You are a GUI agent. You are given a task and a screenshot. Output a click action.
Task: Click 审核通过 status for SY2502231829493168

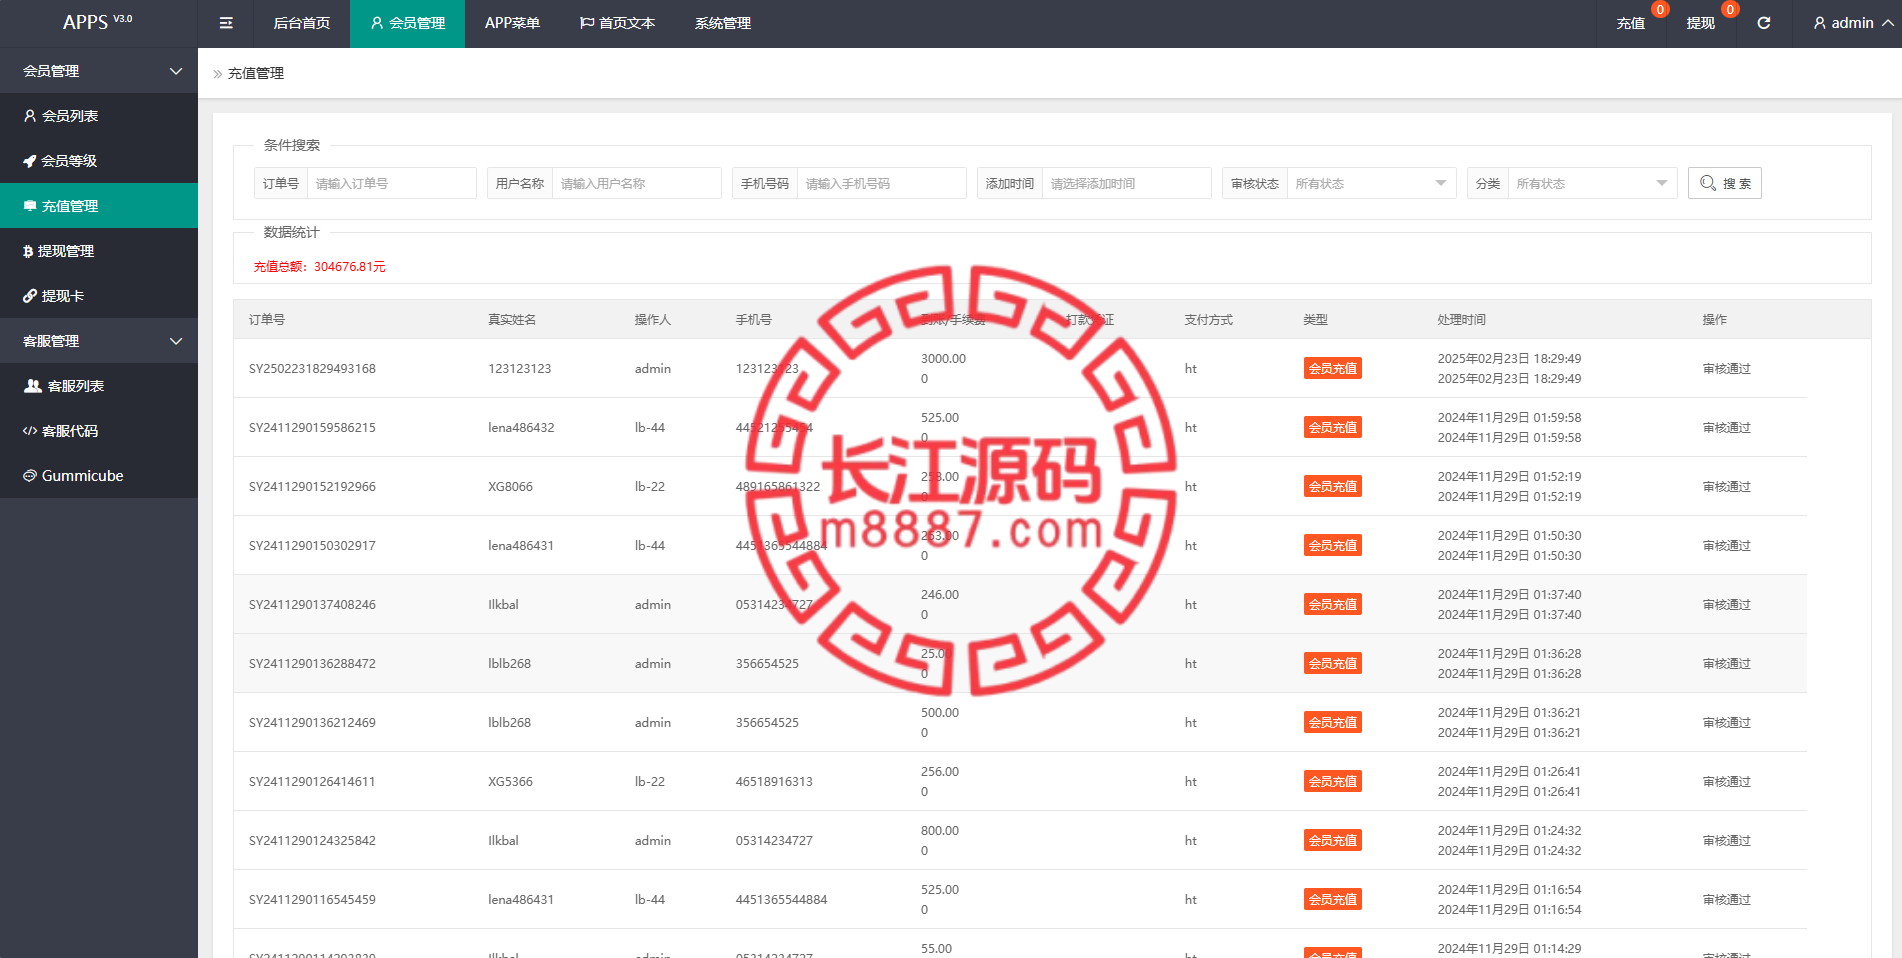click(x=1727, y=369)
